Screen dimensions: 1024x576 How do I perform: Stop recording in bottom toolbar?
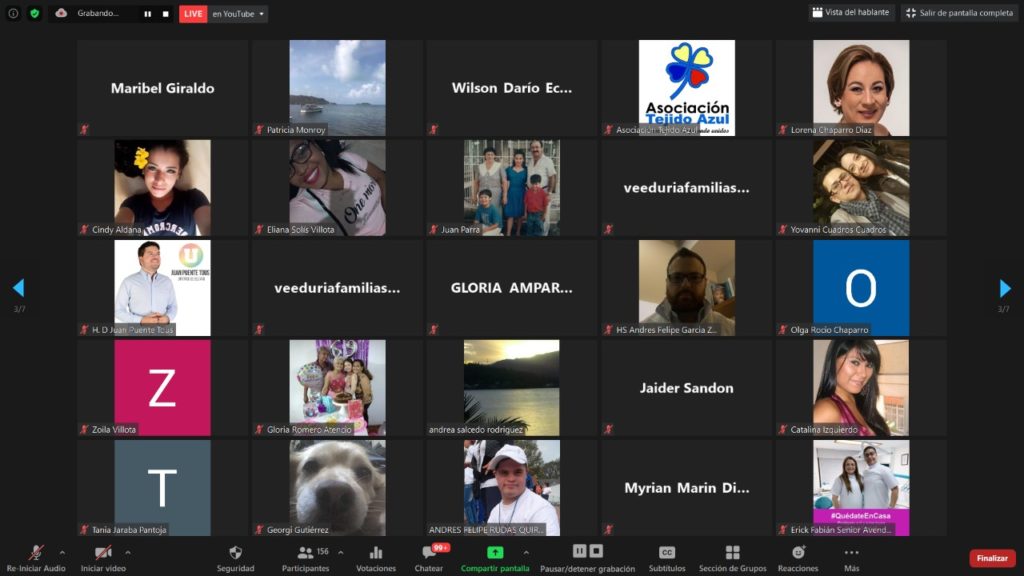click(596, 551)
